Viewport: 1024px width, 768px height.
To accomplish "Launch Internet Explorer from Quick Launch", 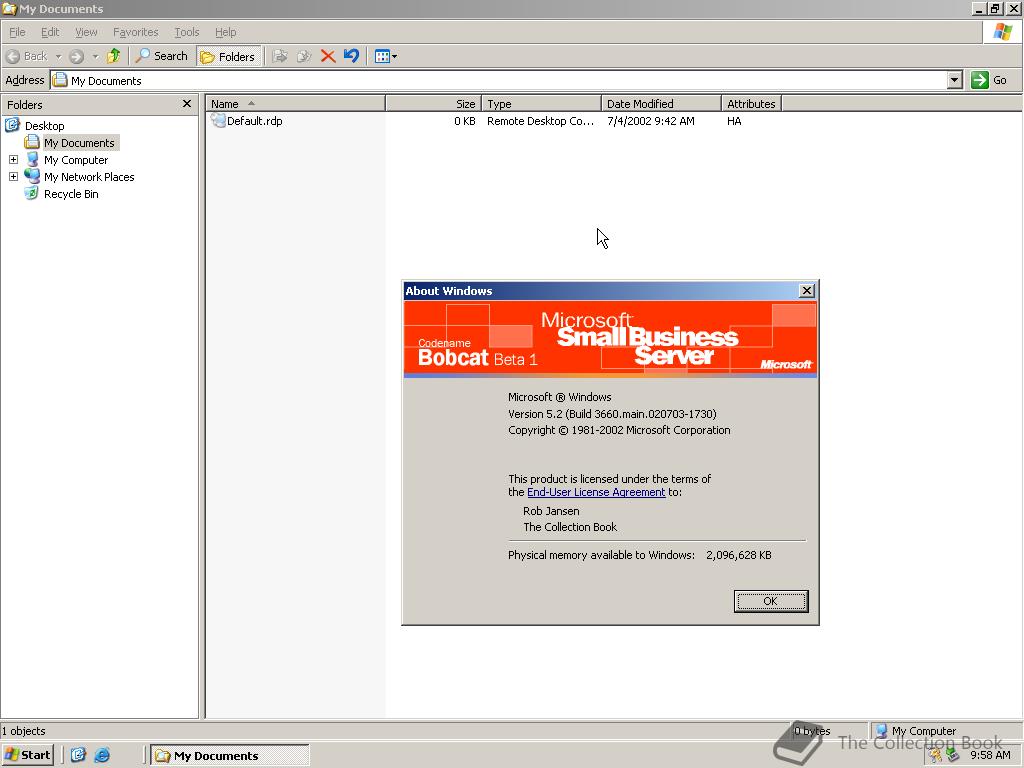I will pyautogui.click(x=102, y=755).
